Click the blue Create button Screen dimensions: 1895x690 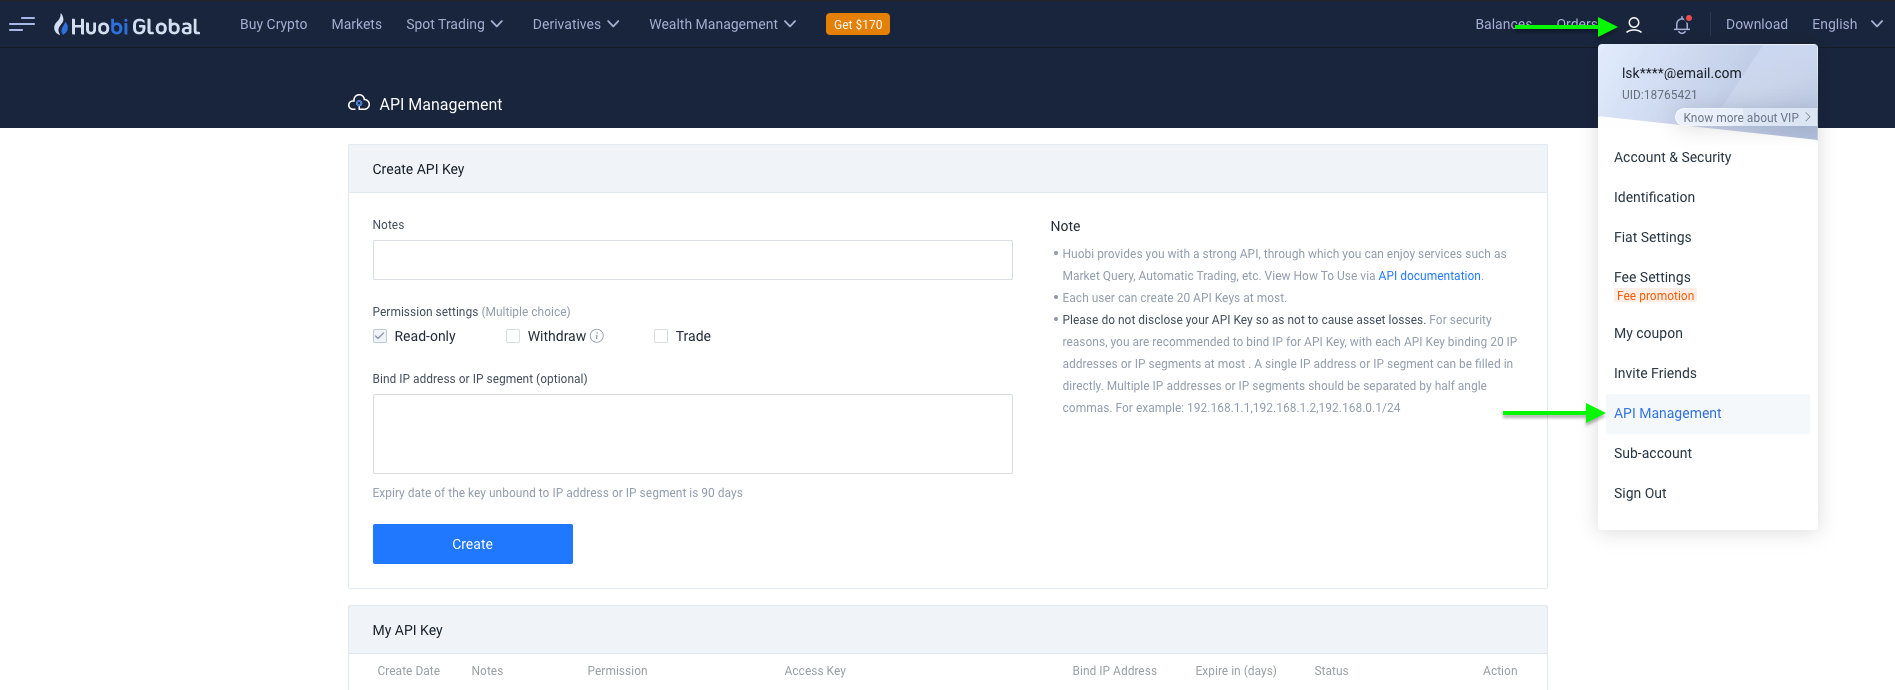pyautogui.click(x=473, y=544)
